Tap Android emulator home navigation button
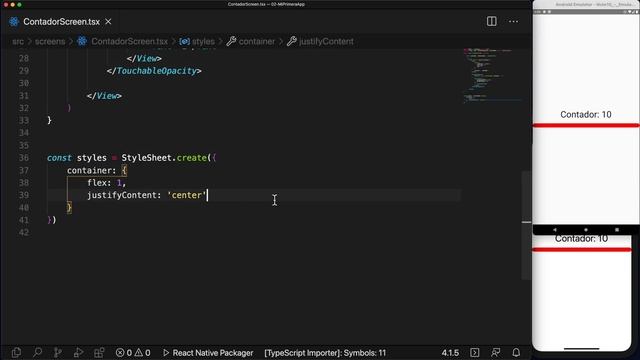Image resolution: width=640 pixels, height=360 pixels. [586, 230]
